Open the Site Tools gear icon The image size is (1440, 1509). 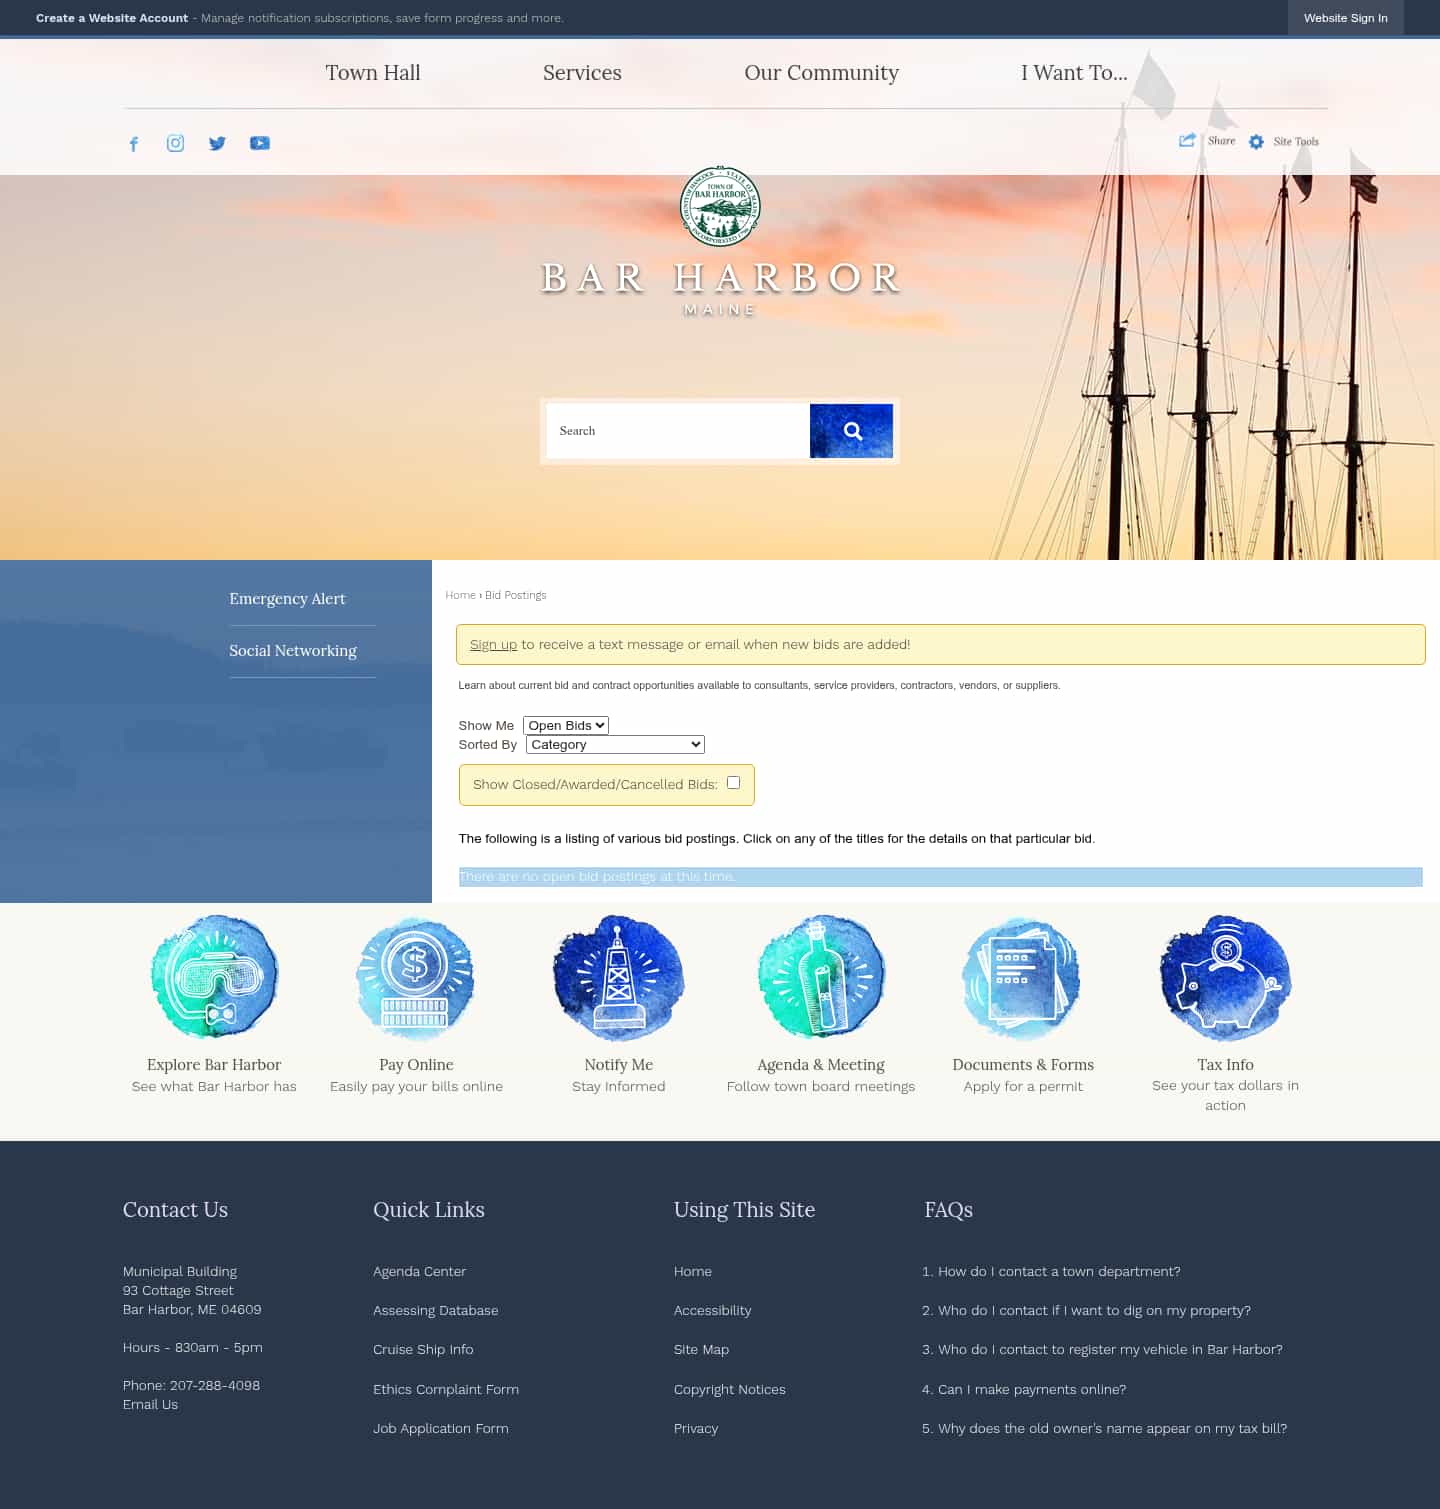coord(1256,142)
